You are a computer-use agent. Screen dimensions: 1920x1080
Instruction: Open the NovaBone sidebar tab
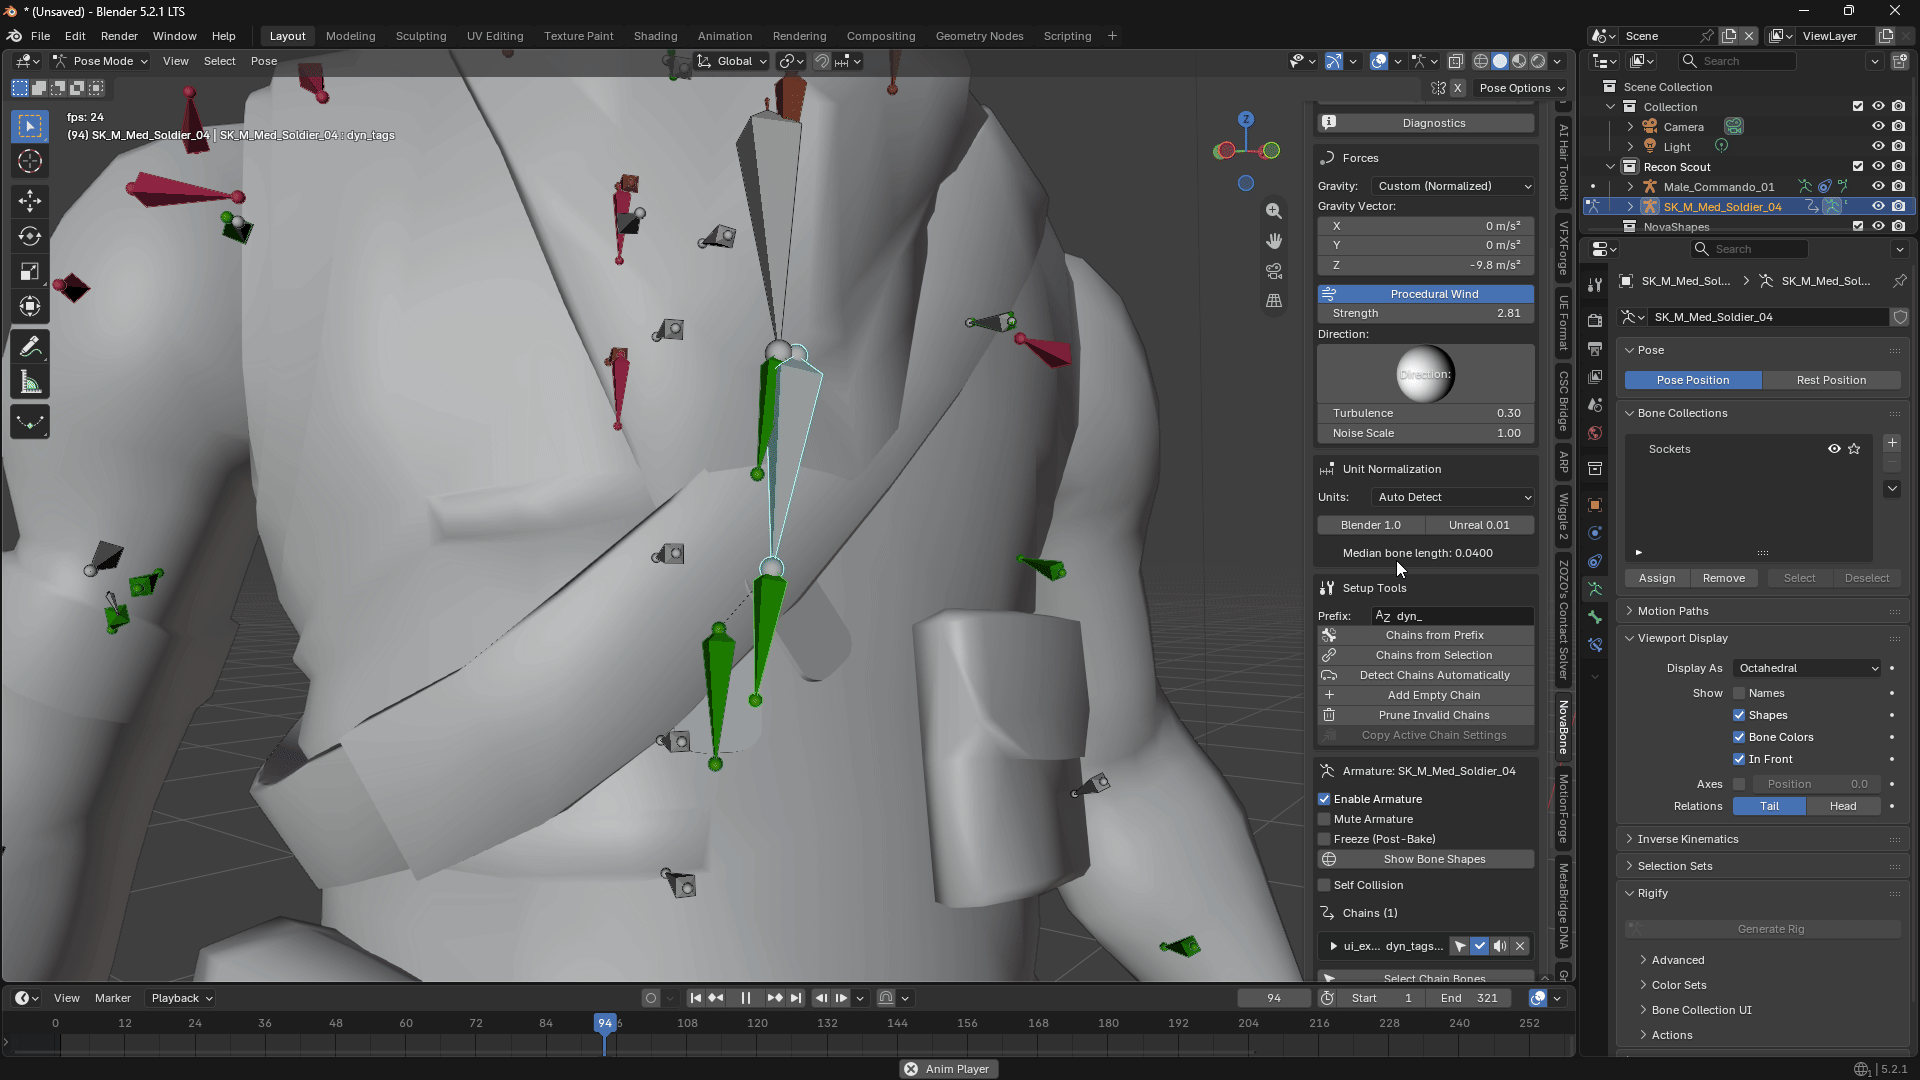[1563, 727]
